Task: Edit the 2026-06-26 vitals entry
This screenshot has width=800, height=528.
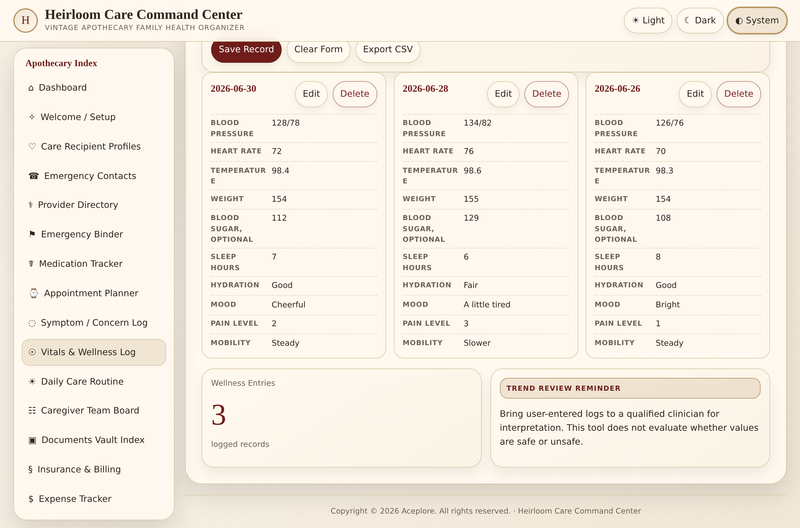Action: tap(695, 94)
